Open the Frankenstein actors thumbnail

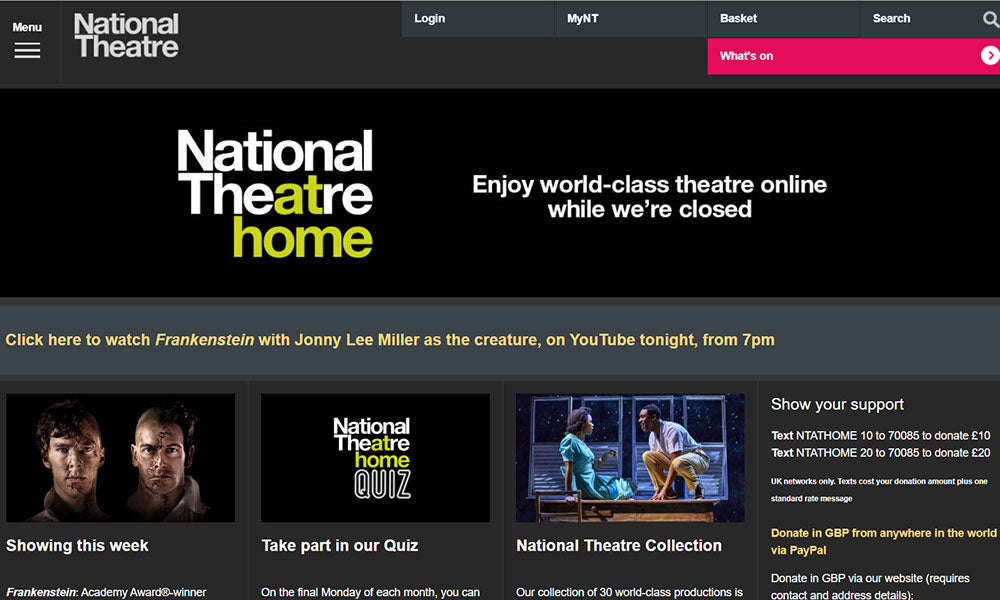[121, 458]
